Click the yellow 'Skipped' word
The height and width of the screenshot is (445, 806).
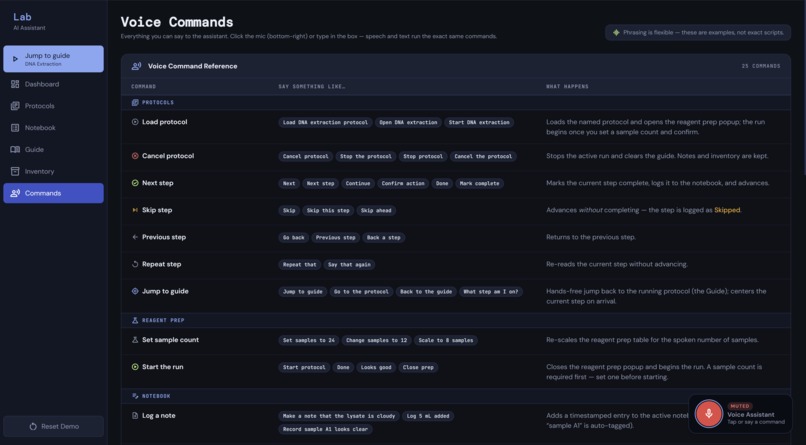click(x=727, y=210)
